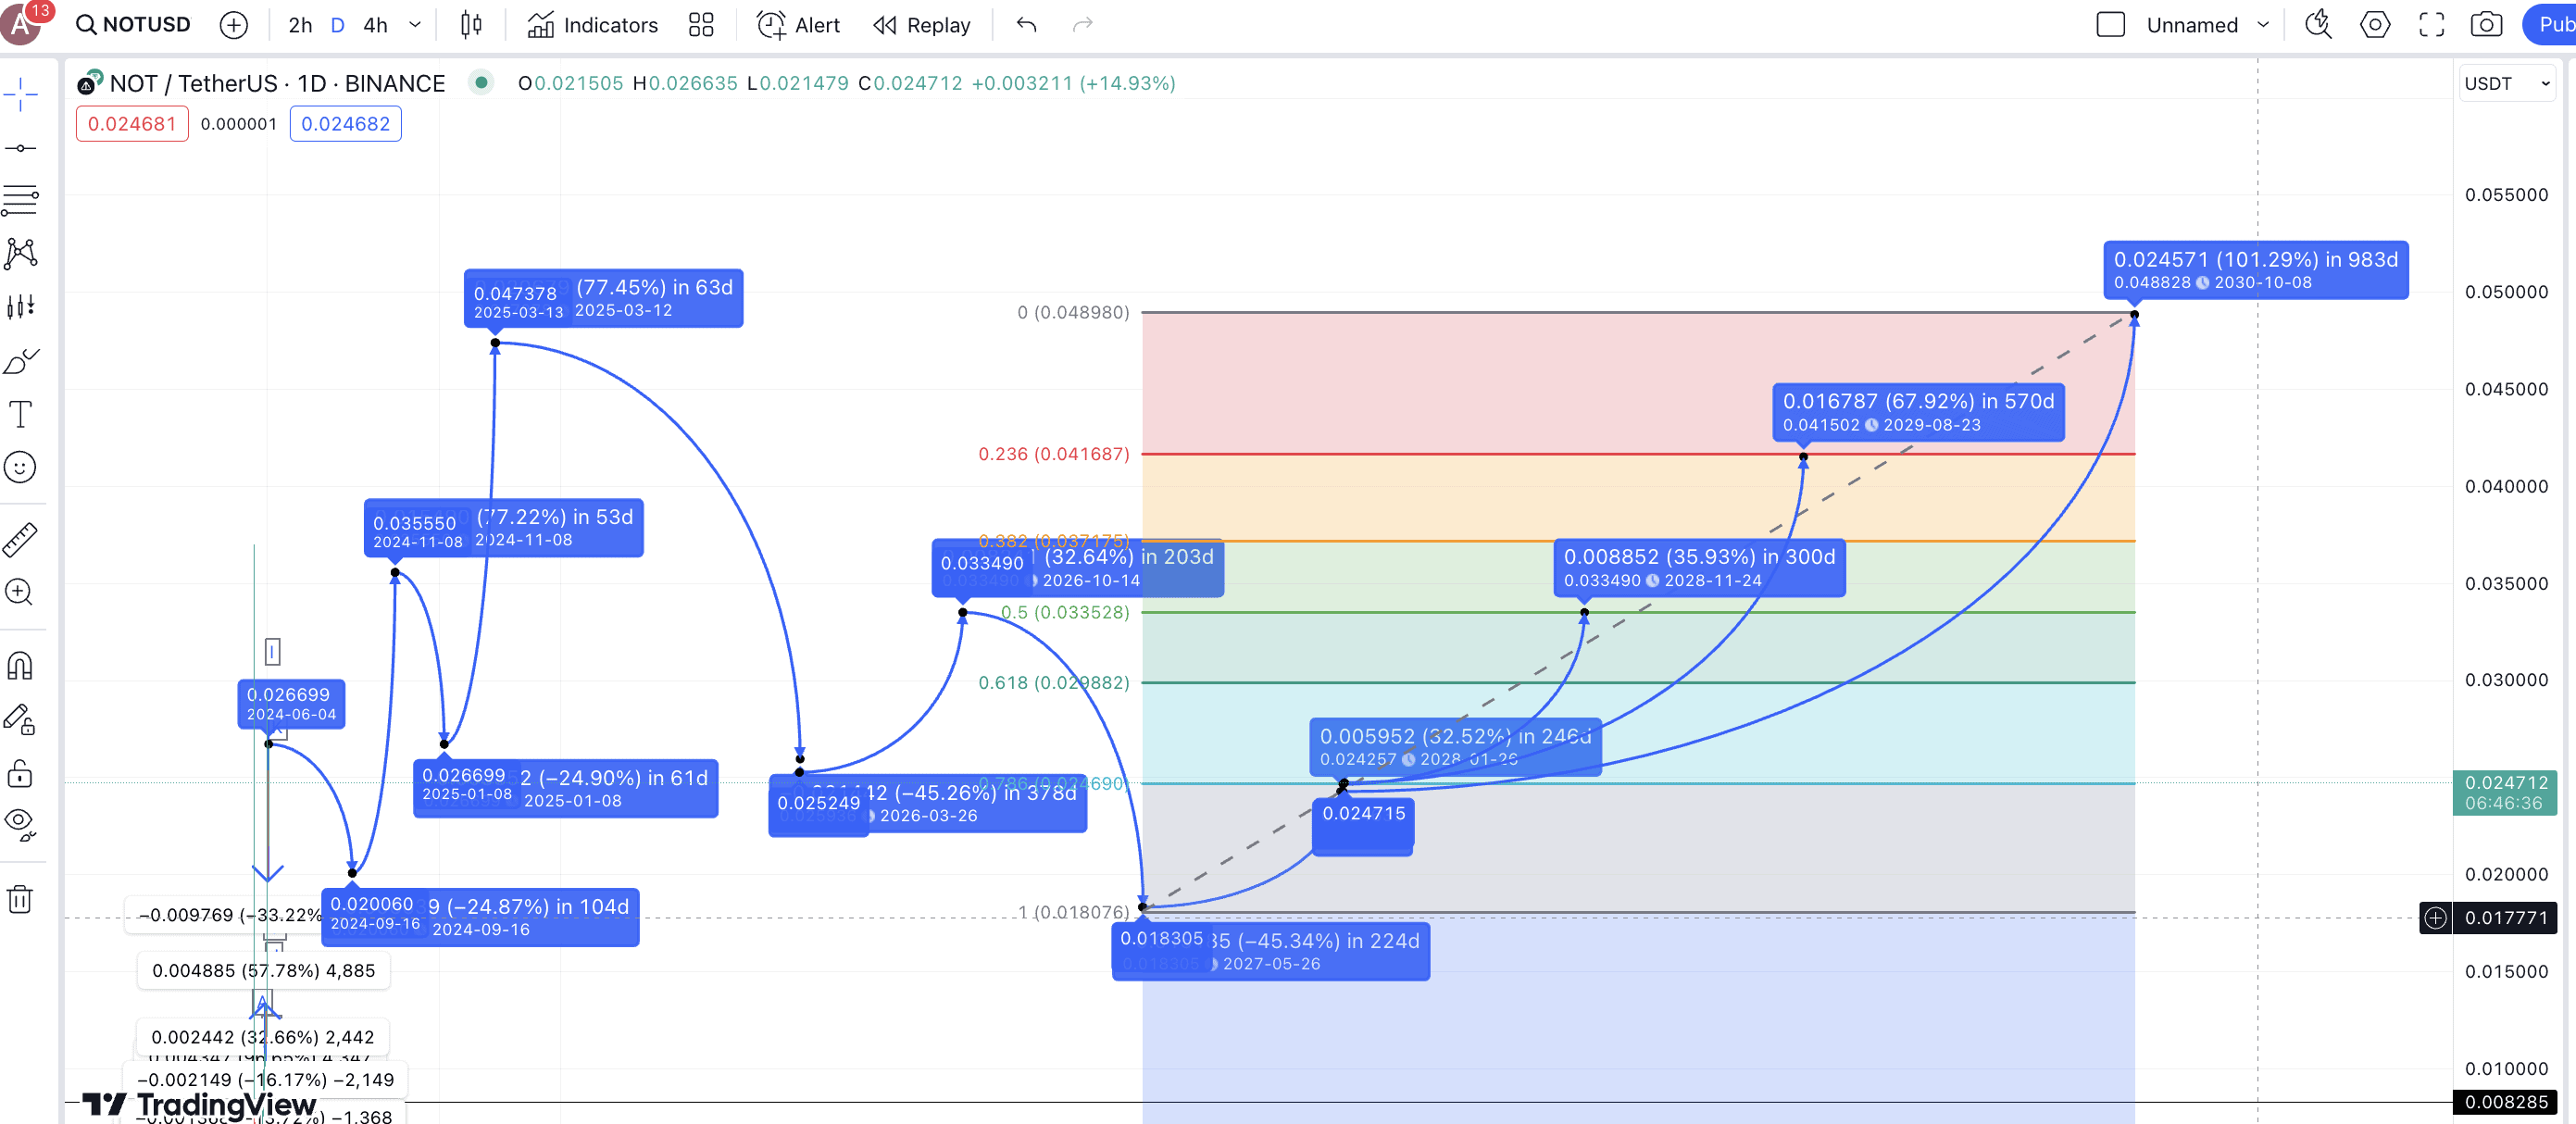
Task: Click the Replay button
Action: [921, 25]
